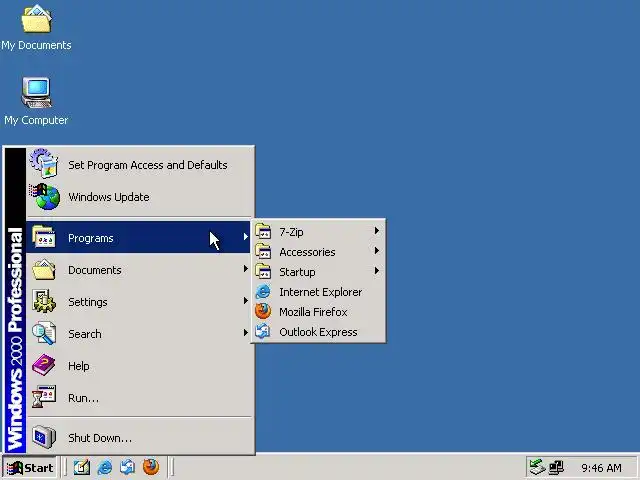Click the Mozilla Firefox icon in Programs submenu

click(263, 311)
